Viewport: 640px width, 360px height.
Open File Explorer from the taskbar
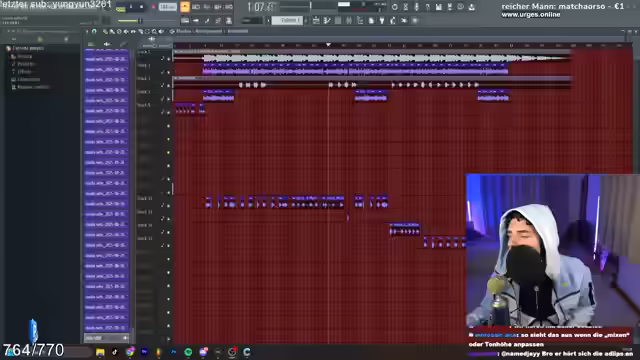pos(100,352)
